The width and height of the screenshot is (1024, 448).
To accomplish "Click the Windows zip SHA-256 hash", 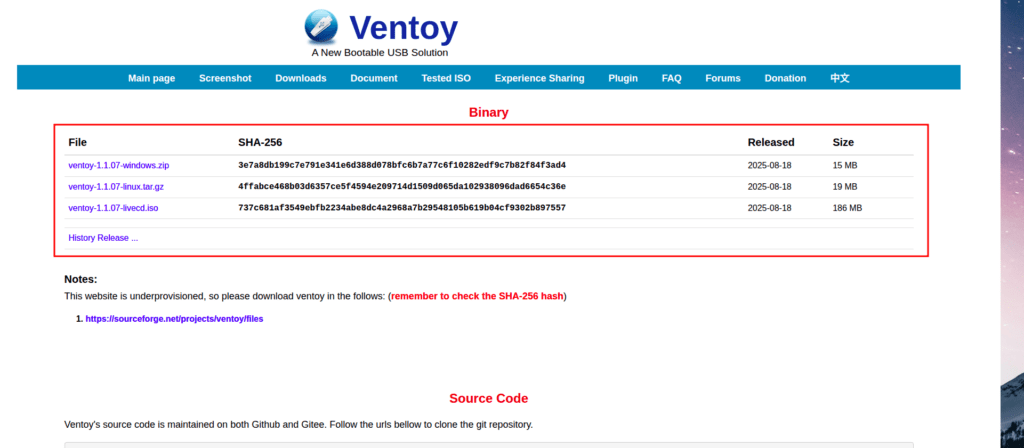I will click(402, 165).
